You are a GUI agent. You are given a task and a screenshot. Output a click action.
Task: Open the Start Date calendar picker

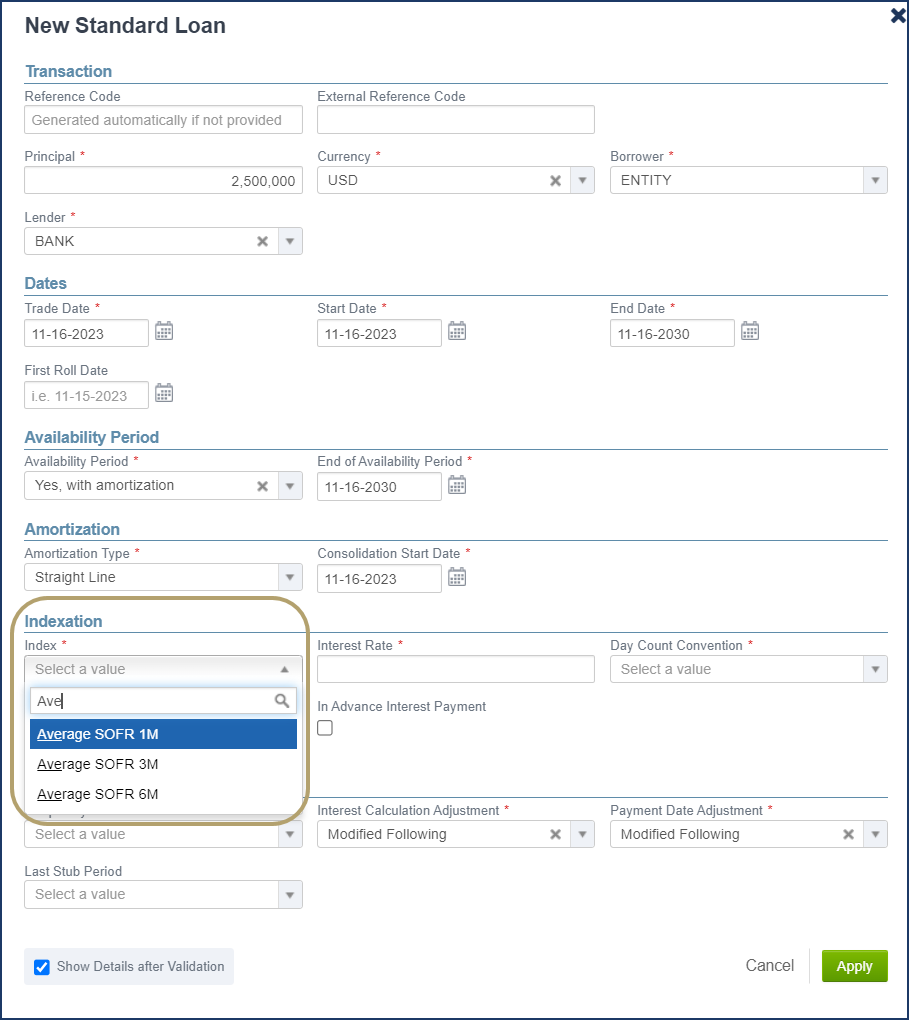[x=457, y=331]
